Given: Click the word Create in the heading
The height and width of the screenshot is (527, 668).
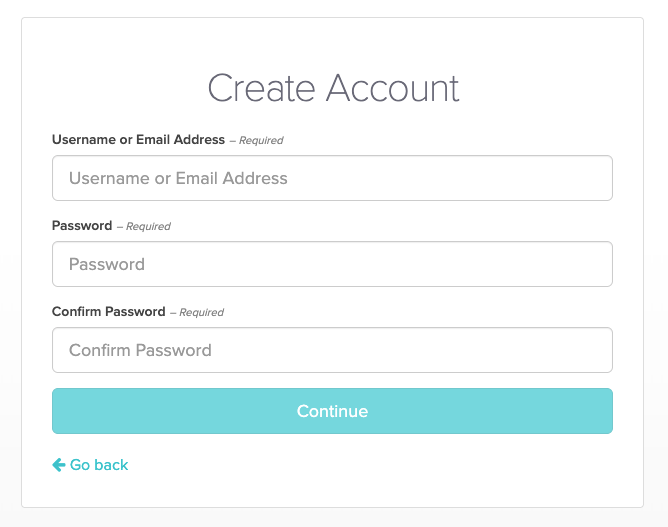Looking at the screenshot, I should [263, 88].
